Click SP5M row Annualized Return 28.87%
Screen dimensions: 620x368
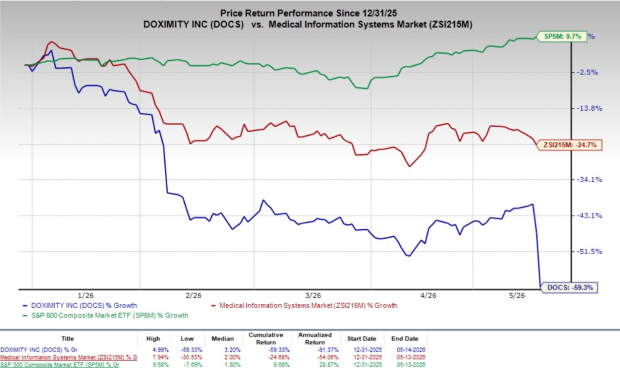click(x=329, y=364)
